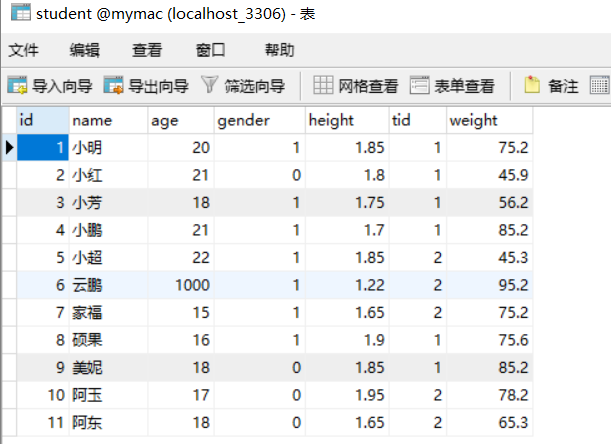This screenshot has height=444, width=611.
Task: Click the Form View (表单查看) icon
Action: coord(420,85)
